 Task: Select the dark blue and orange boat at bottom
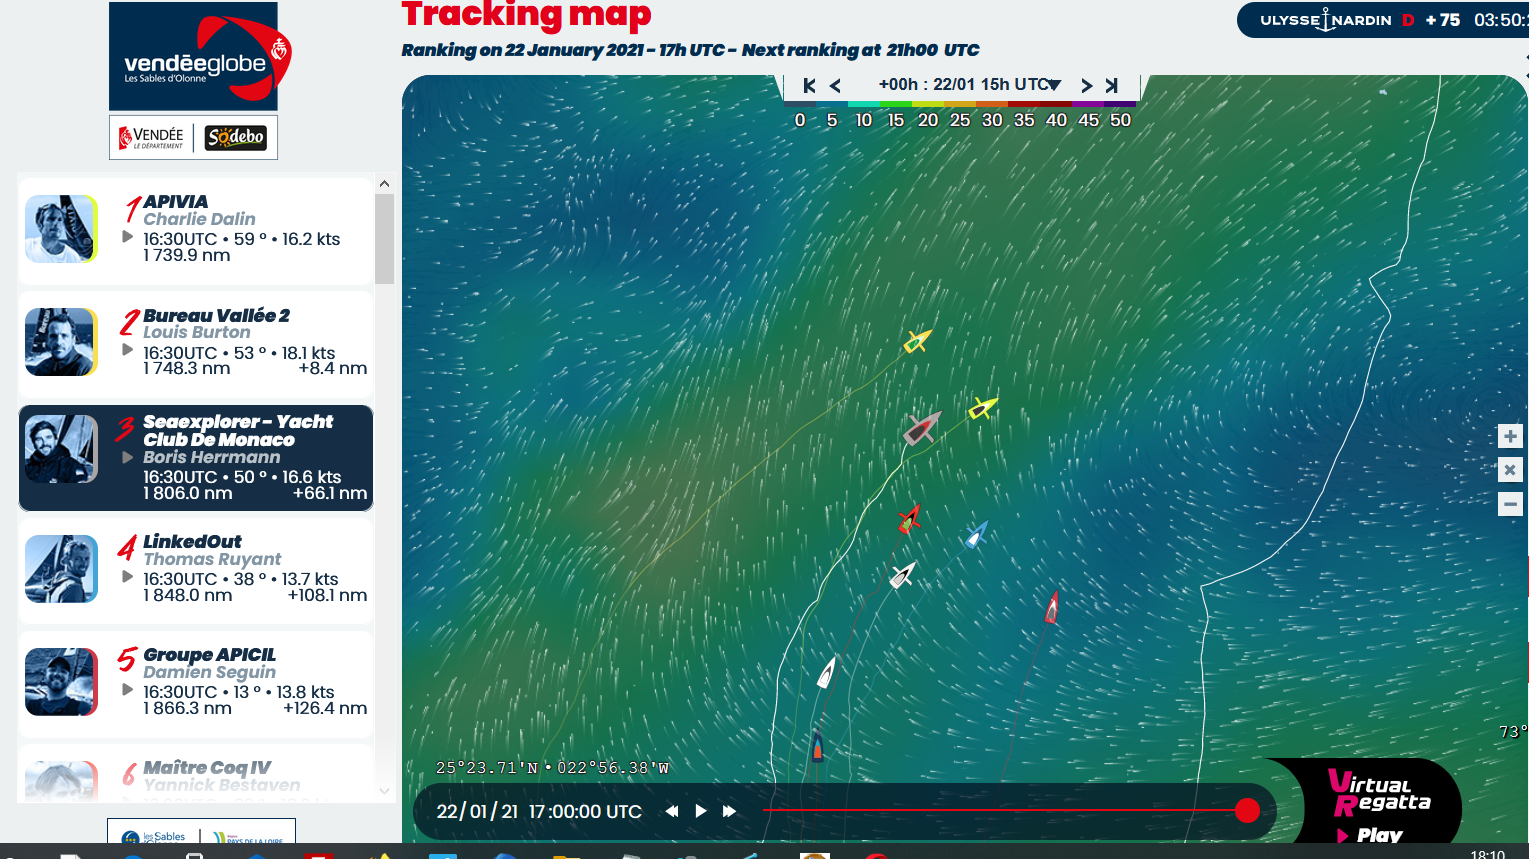click(x=817, y=747)
